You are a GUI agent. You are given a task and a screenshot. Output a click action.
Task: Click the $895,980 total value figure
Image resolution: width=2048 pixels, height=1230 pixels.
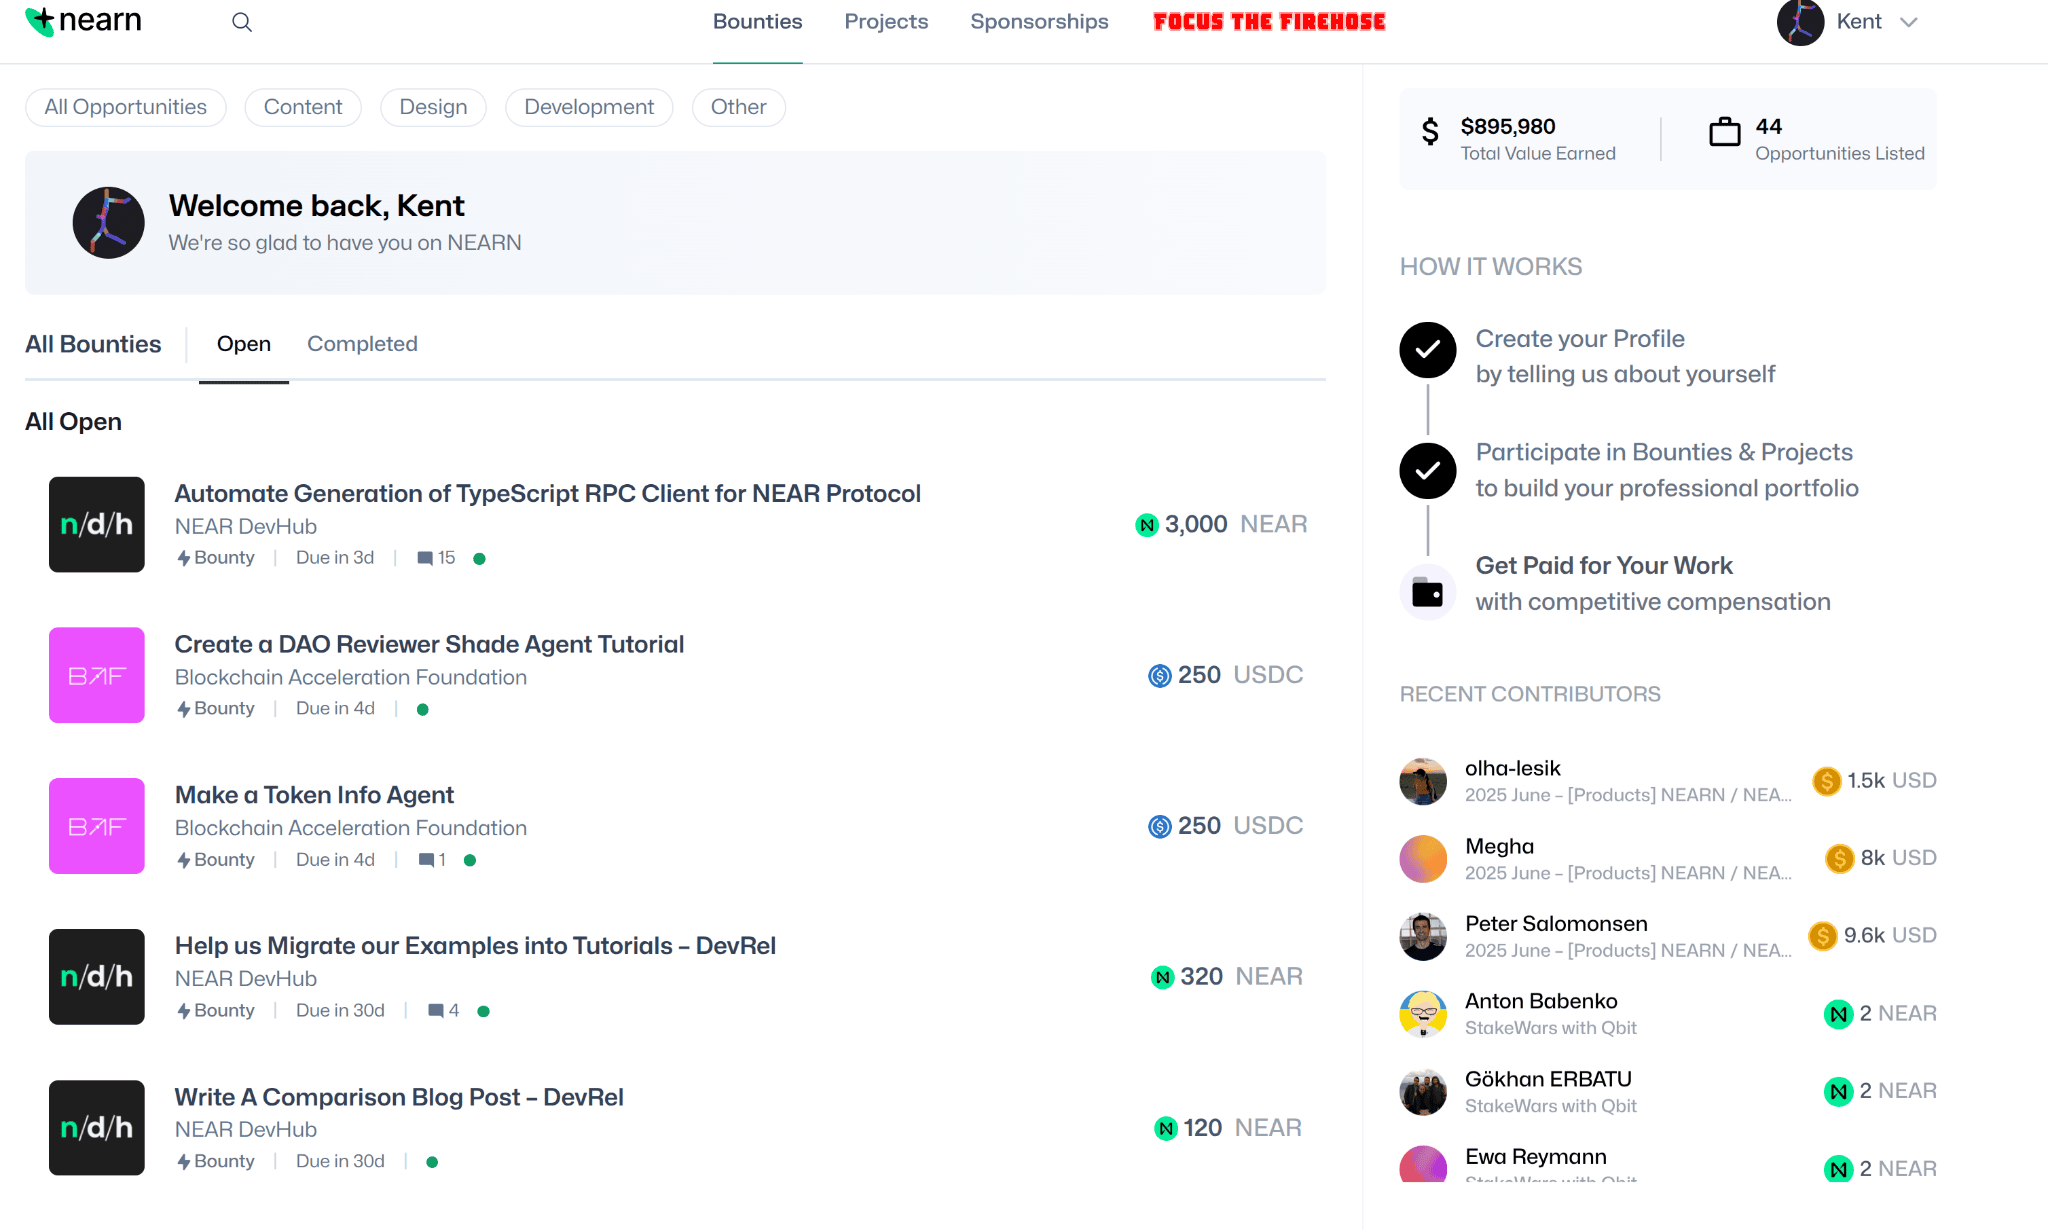pyautogui.click(x=1508, y=126)
